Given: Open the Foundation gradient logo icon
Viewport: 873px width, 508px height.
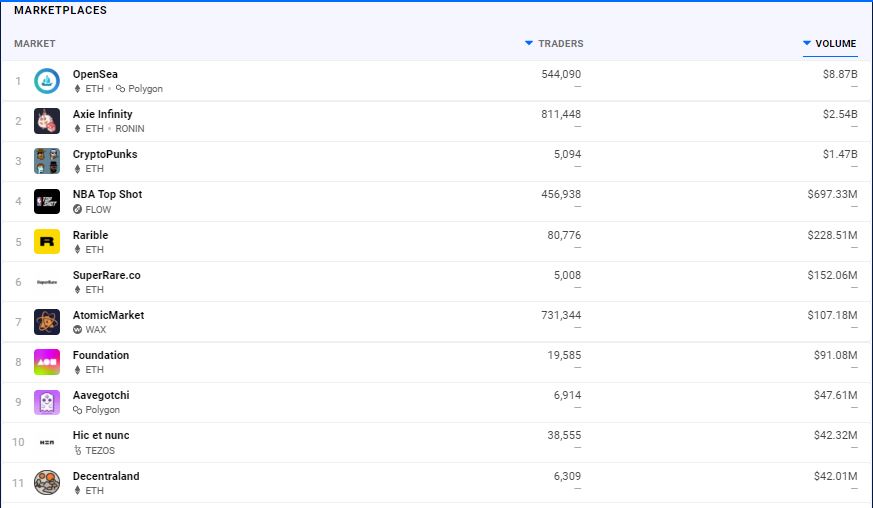Looking at the screenshot, I should [x=47, y=362].
